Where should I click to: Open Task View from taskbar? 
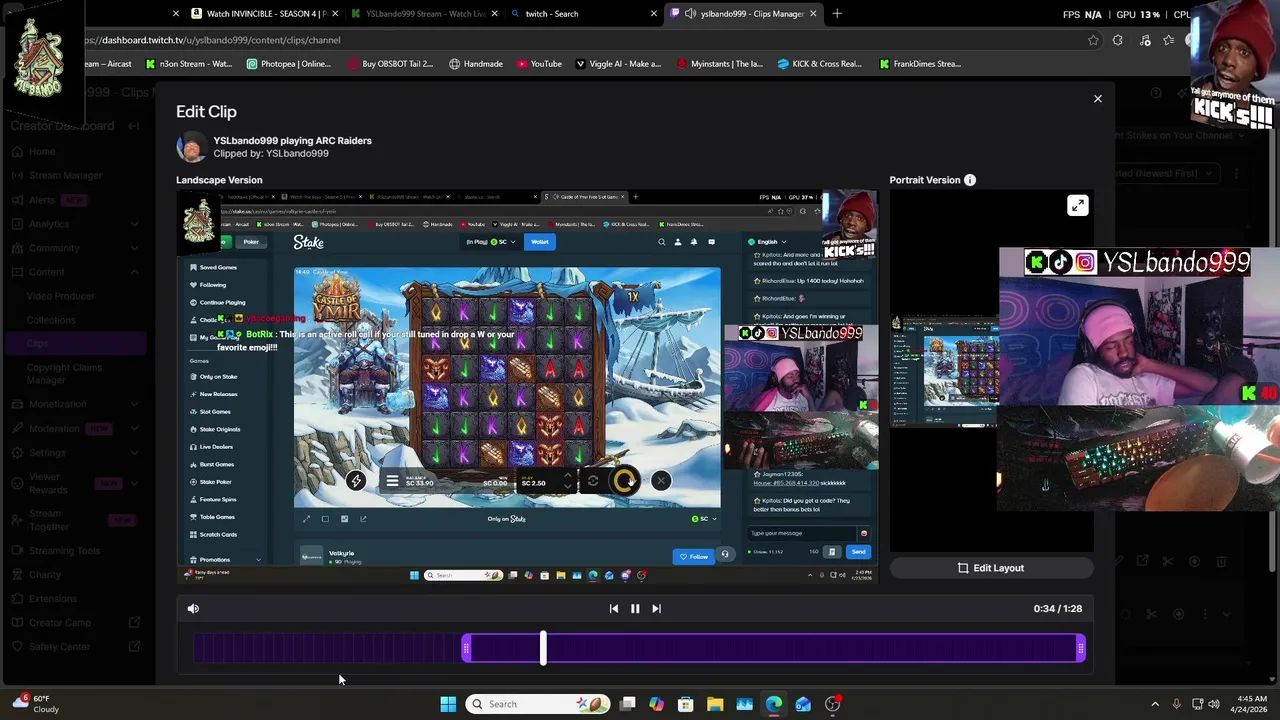point(627,704)
